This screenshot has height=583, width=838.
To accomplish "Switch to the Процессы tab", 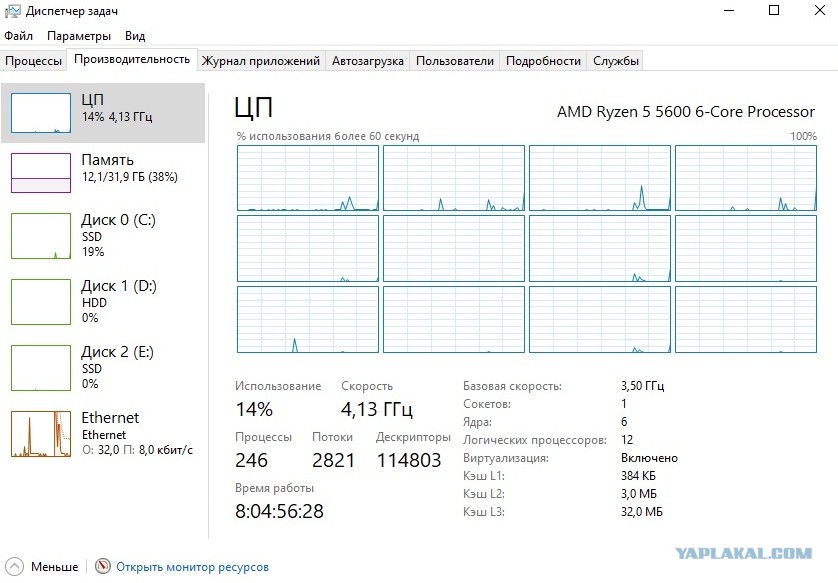I will [x=33, y=61].
